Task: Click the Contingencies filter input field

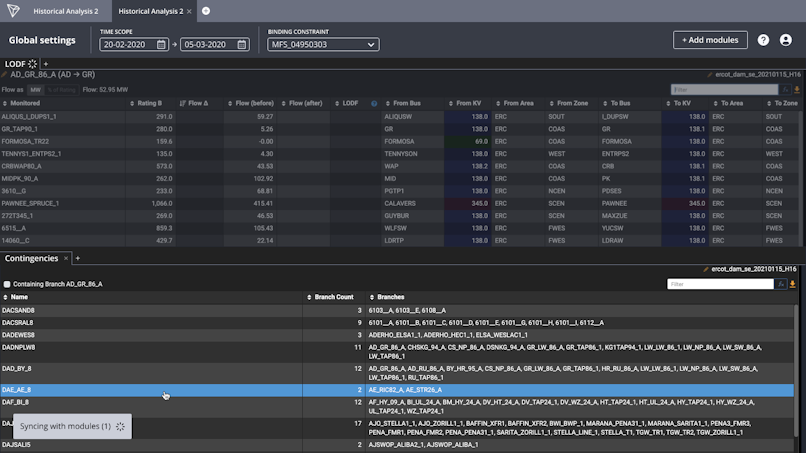Action: (720, 284)
